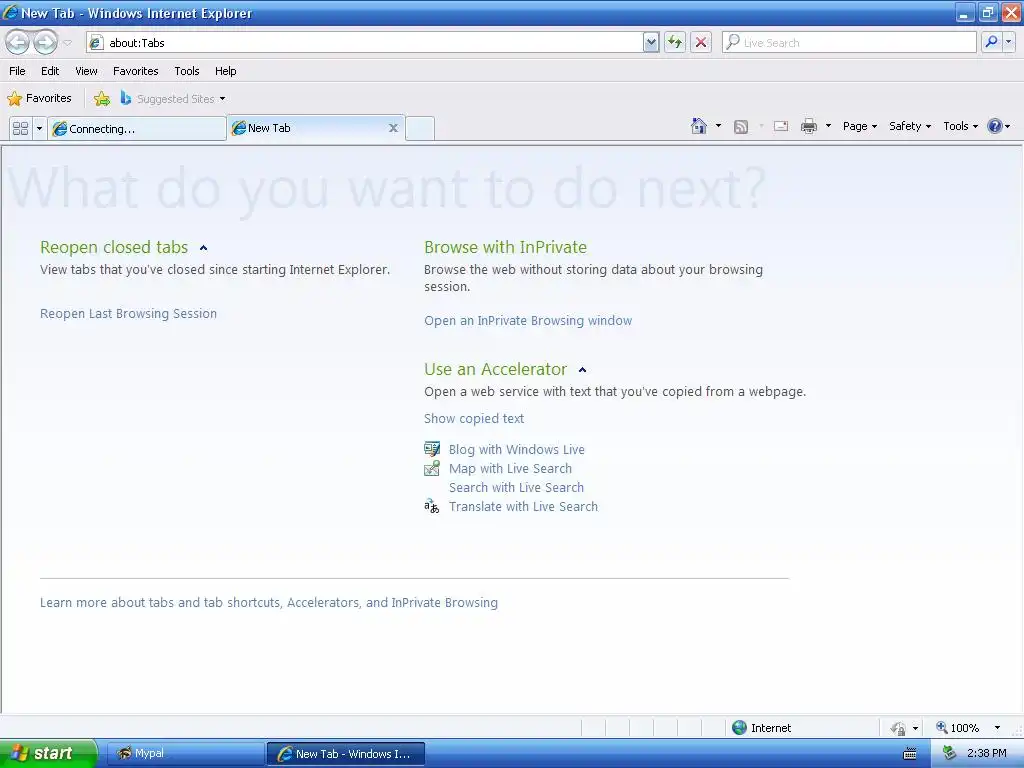Click the keyboard icon in taskbar

[910, 754]
